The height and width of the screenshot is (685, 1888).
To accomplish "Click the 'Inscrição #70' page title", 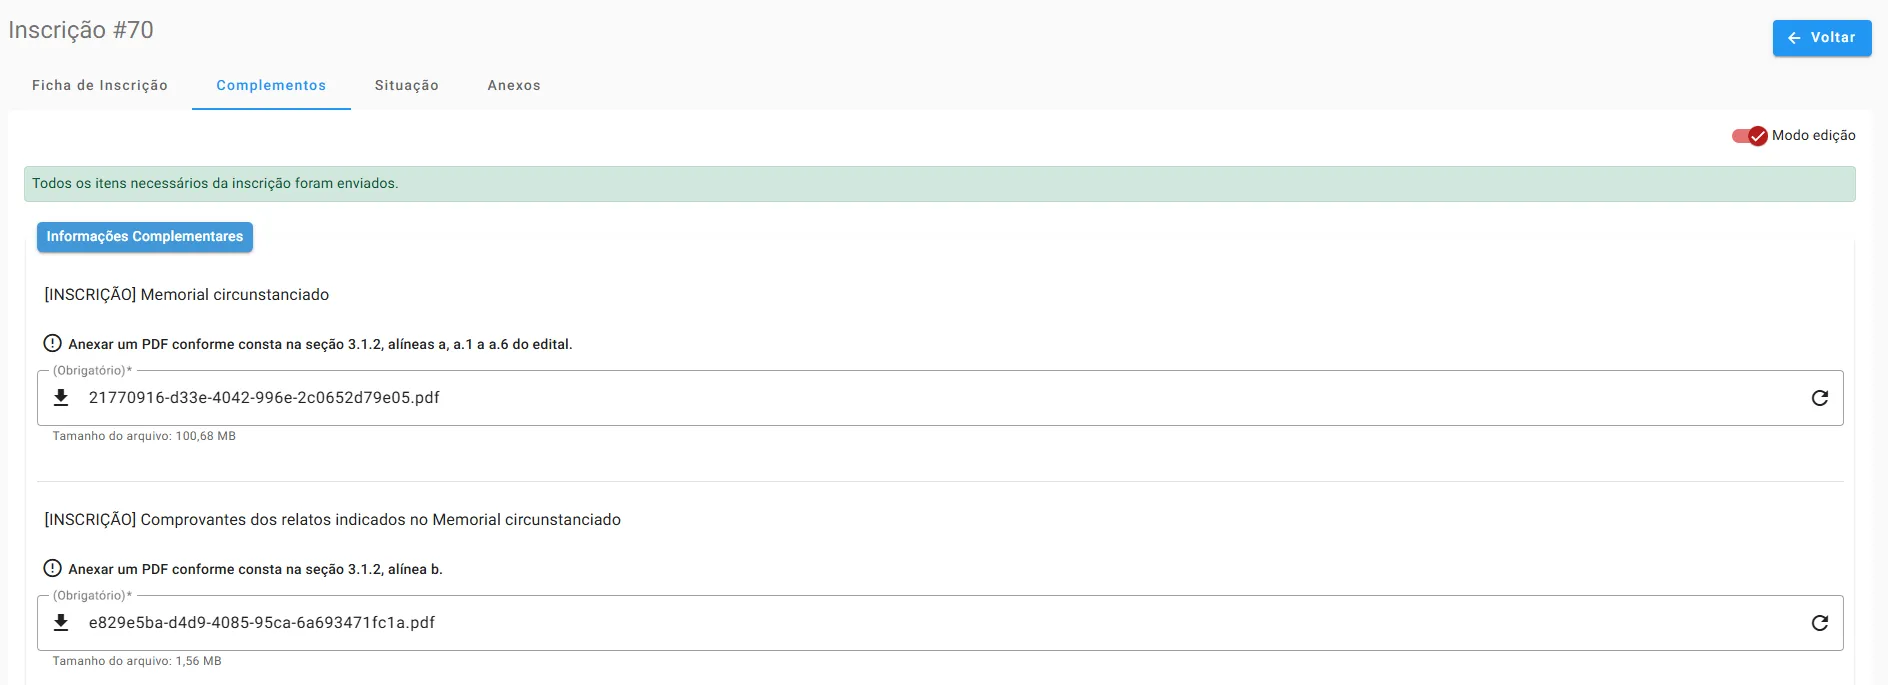I will tap(81, 30).
